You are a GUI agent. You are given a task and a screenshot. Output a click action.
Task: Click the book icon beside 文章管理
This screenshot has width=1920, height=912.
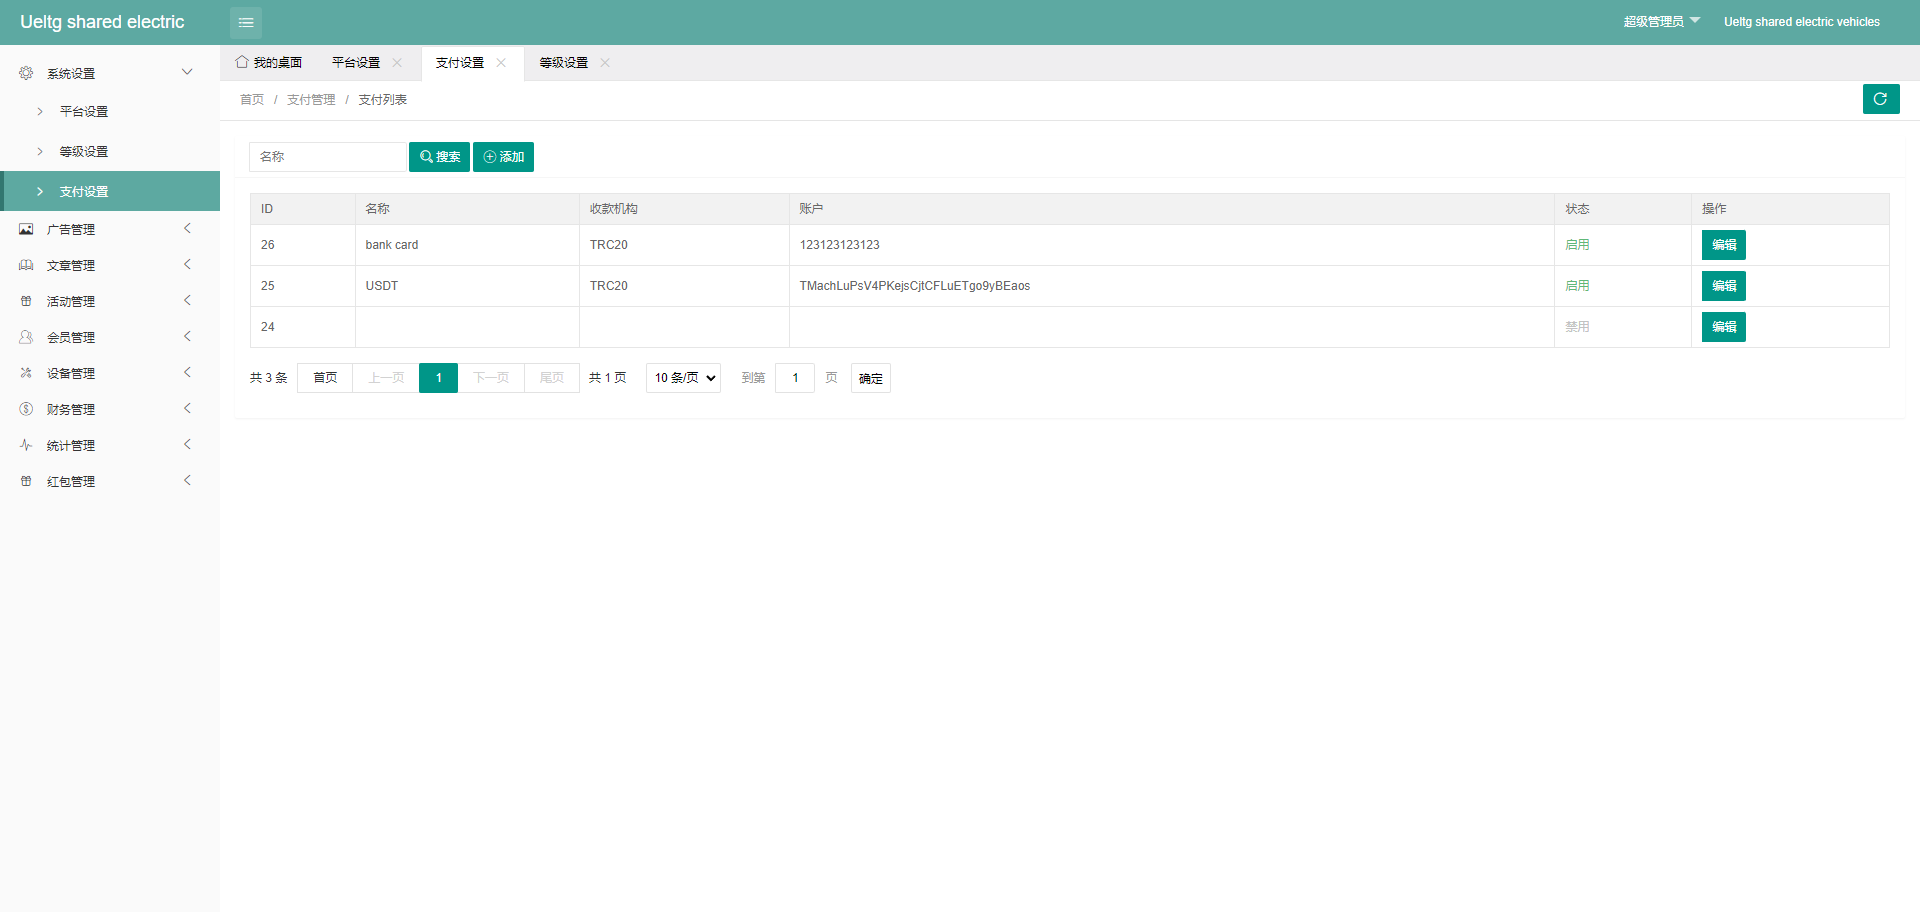click(26, 265)
